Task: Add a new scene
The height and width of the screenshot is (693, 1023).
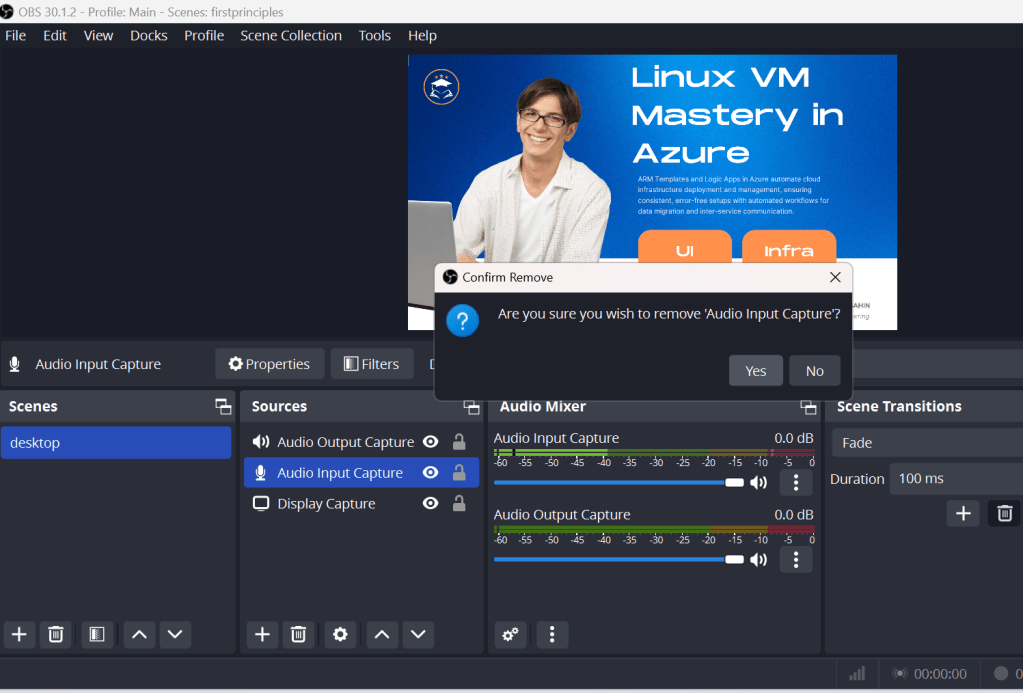Action: click(20, 634)
